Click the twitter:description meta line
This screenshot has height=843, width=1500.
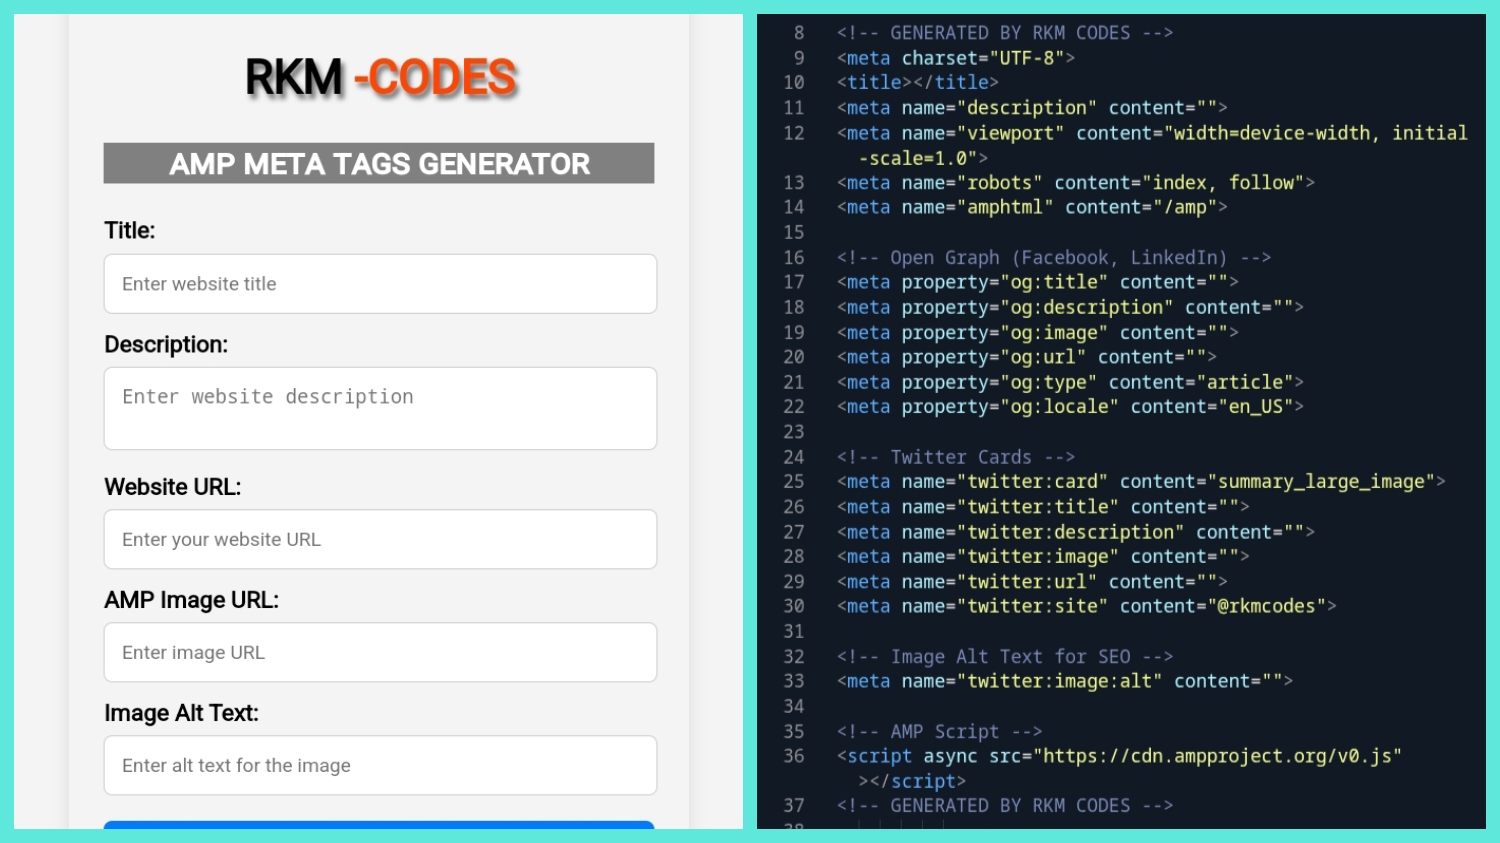(1076, 532)
